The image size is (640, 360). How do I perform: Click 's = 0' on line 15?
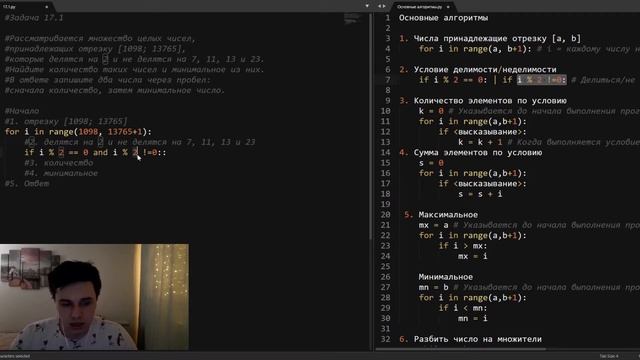[x=431, y=163]
